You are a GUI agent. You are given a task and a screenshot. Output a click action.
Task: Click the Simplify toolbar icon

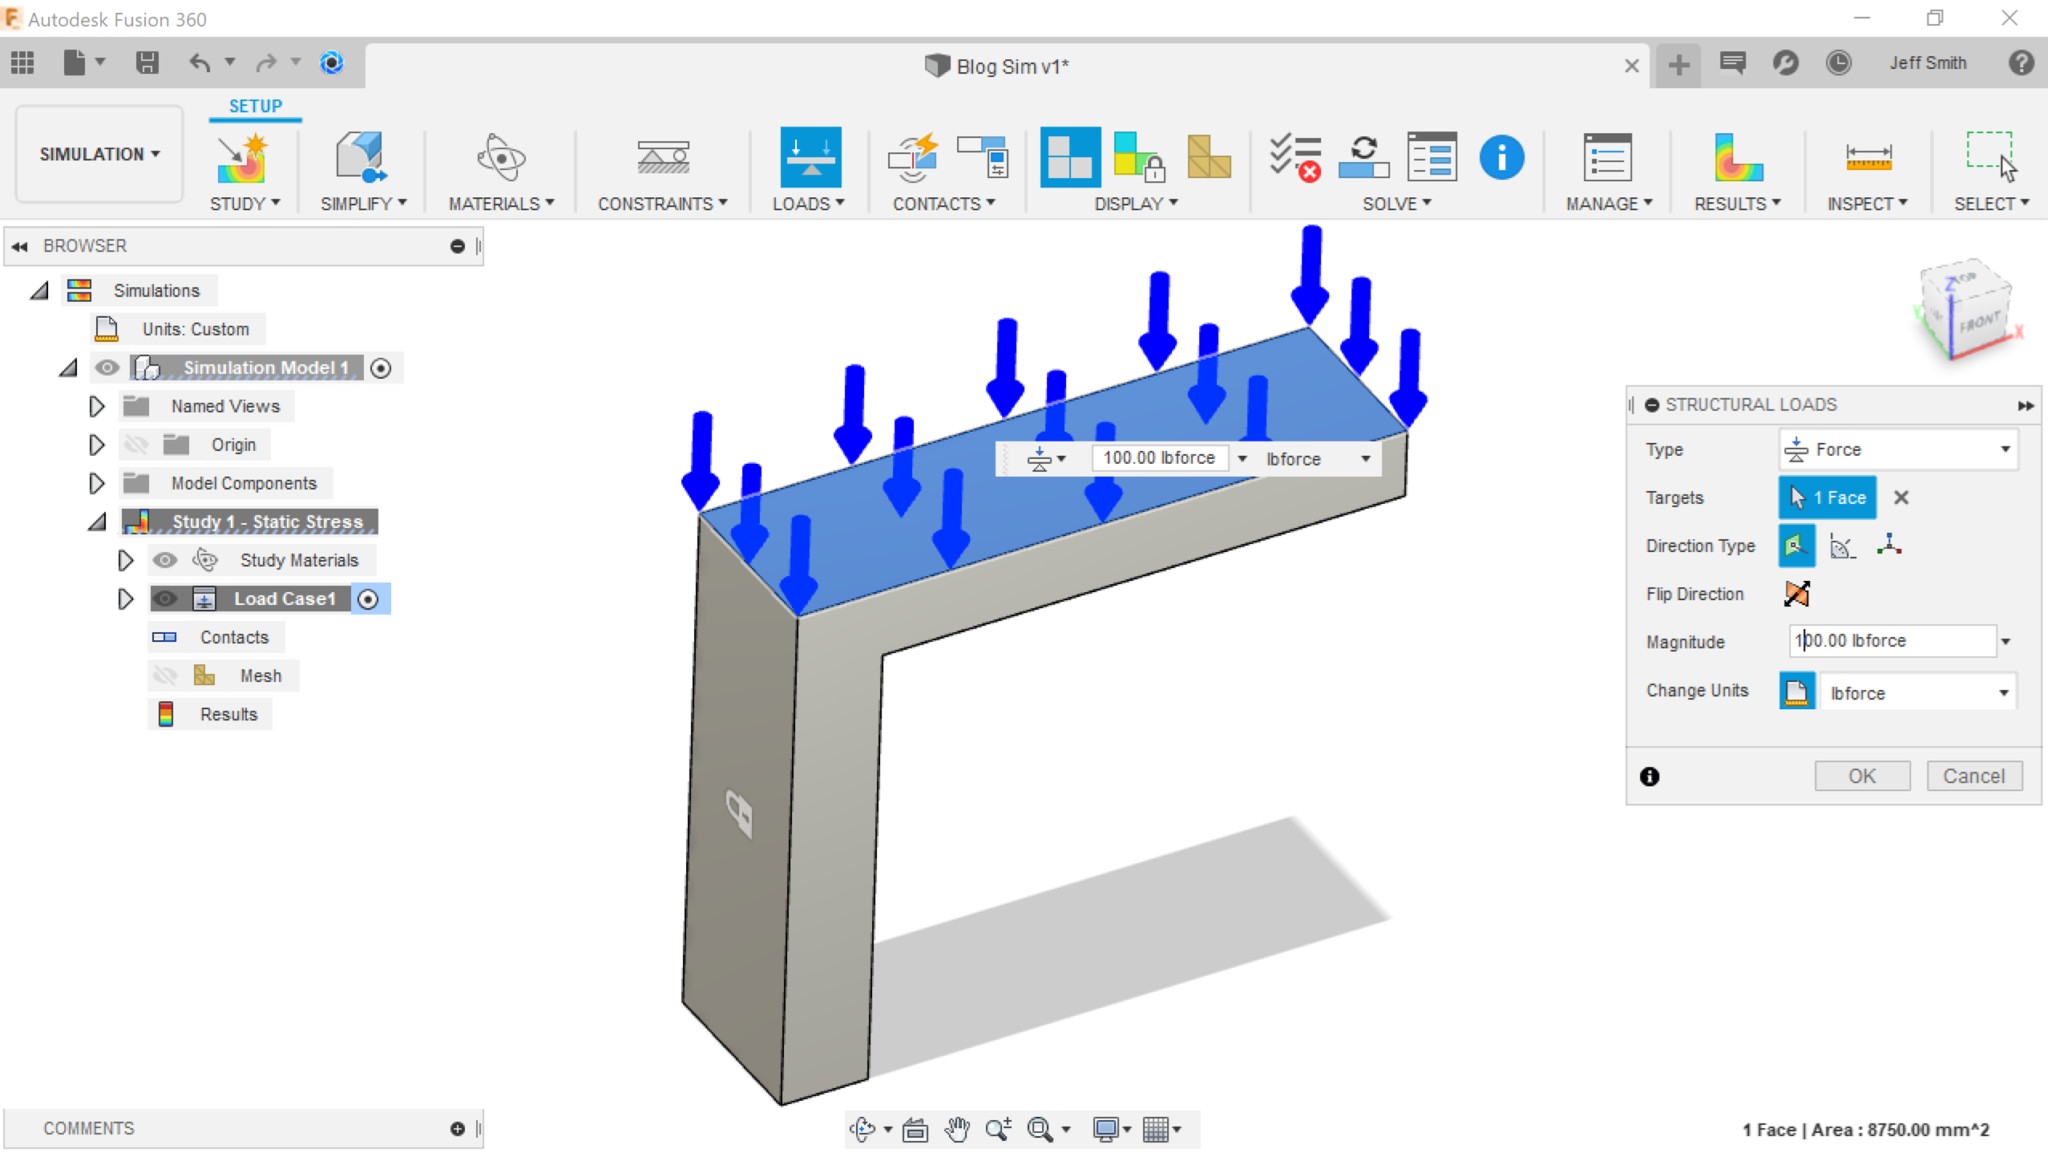click(361, 157)
